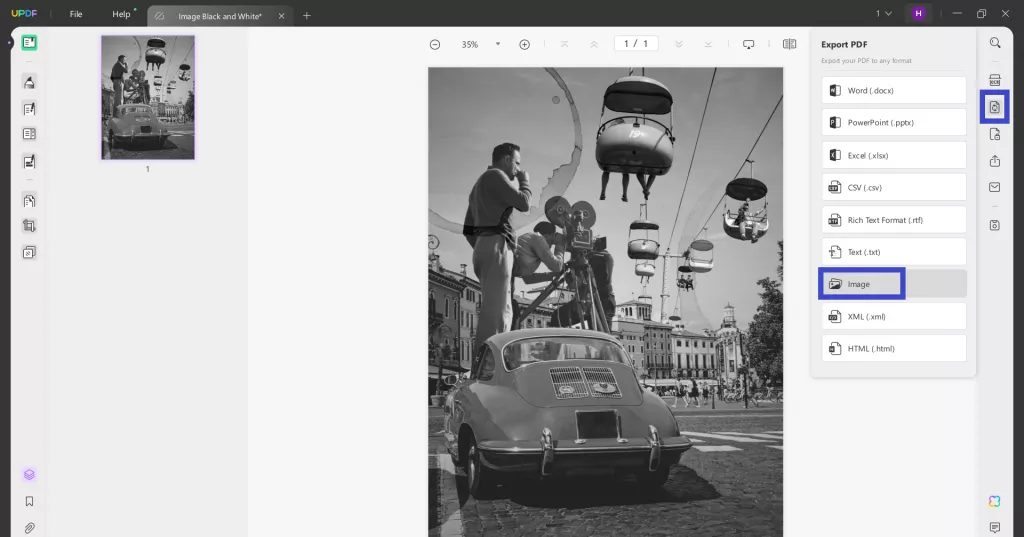
Task: Export PDF as Word (.docx)
Action: click(893, 91)
